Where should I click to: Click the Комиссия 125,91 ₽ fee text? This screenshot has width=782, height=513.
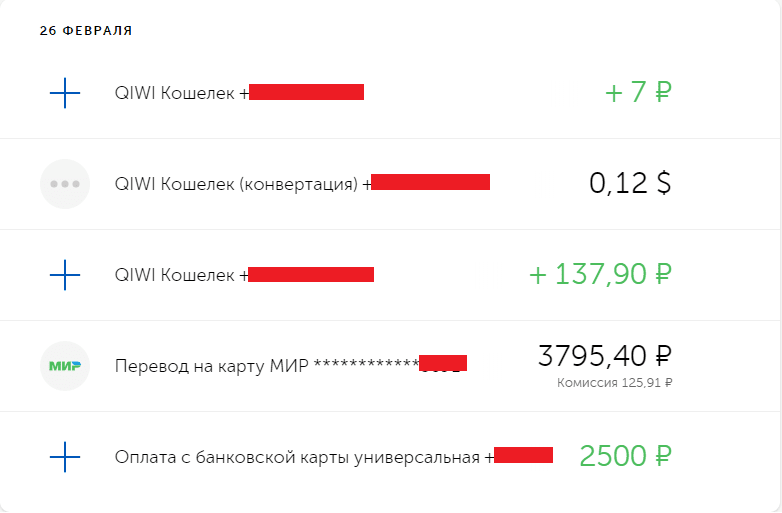click(615, 383)
